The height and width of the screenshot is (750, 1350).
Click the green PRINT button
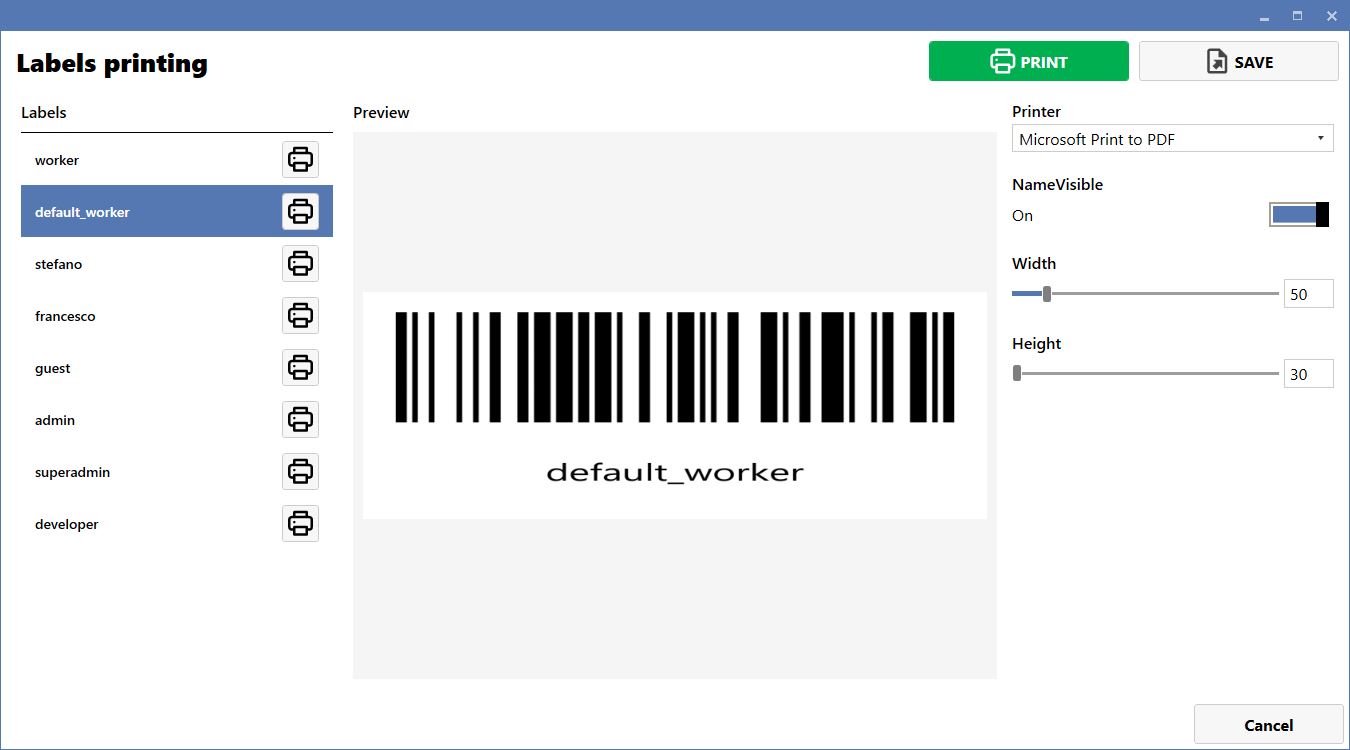[1028, 61]
